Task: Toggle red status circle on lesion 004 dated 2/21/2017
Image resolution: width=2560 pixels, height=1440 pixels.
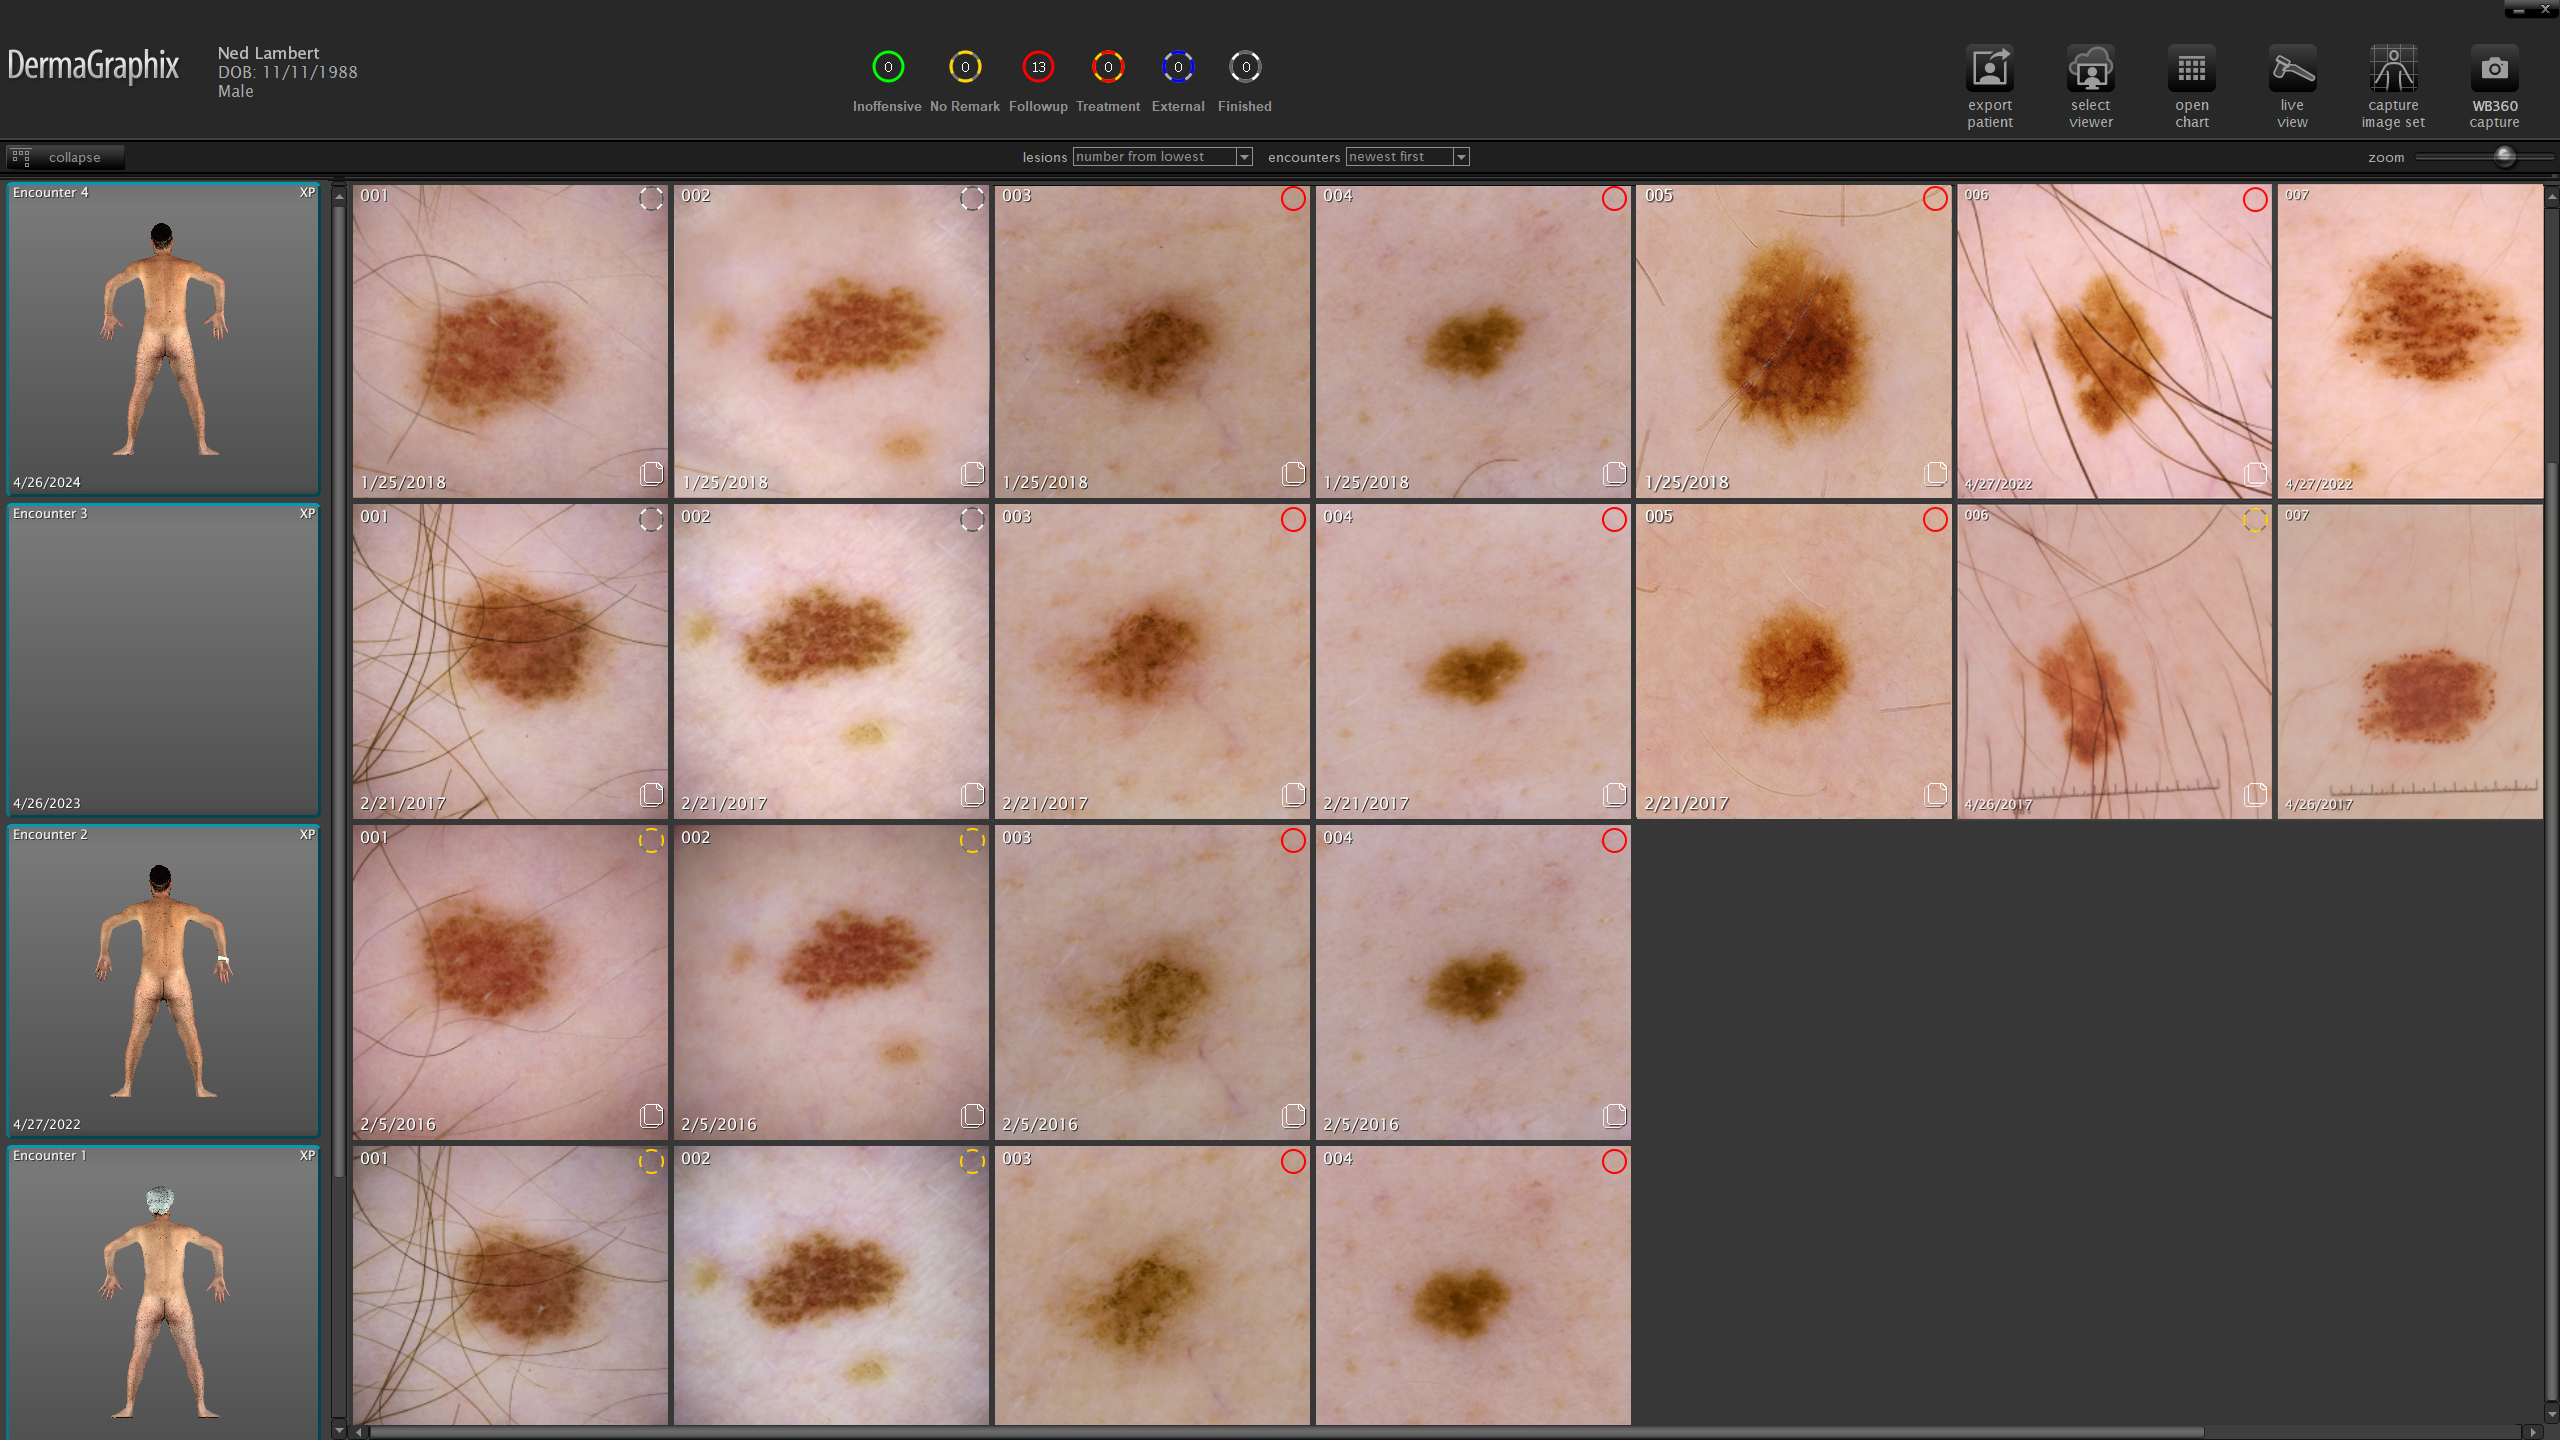Action: tap(1614, 519)
